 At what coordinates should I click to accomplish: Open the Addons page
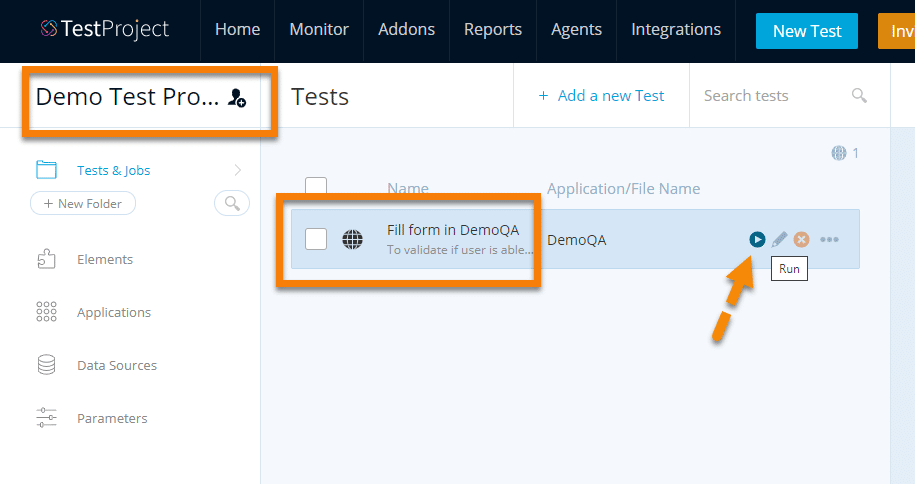(407, 29)
